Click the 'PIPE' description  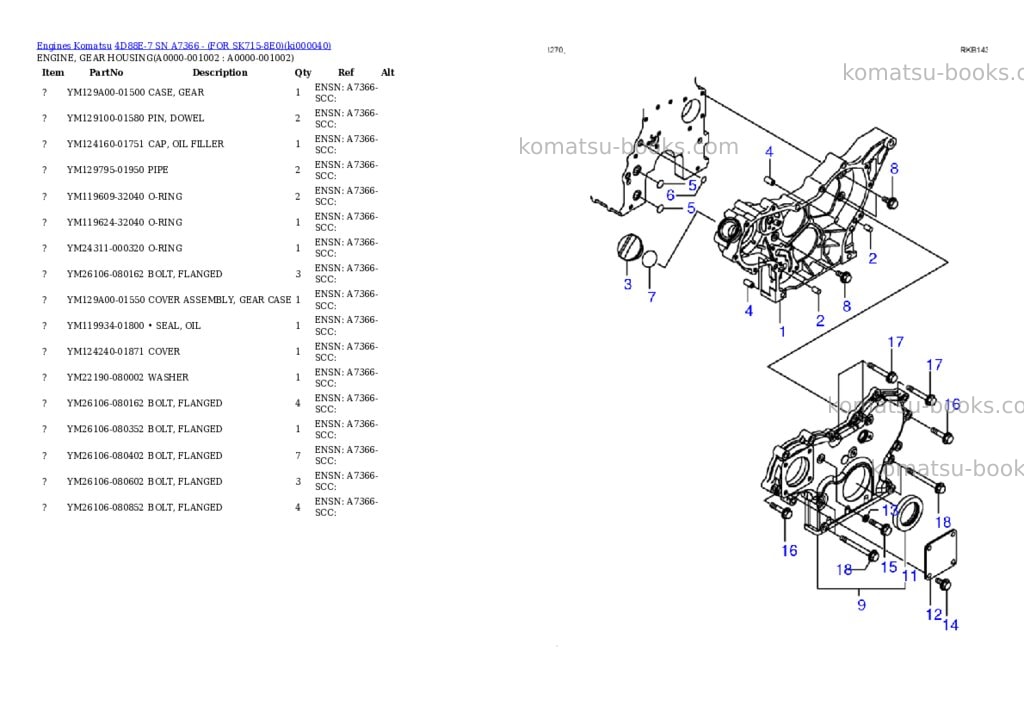(x=158, y=170)
